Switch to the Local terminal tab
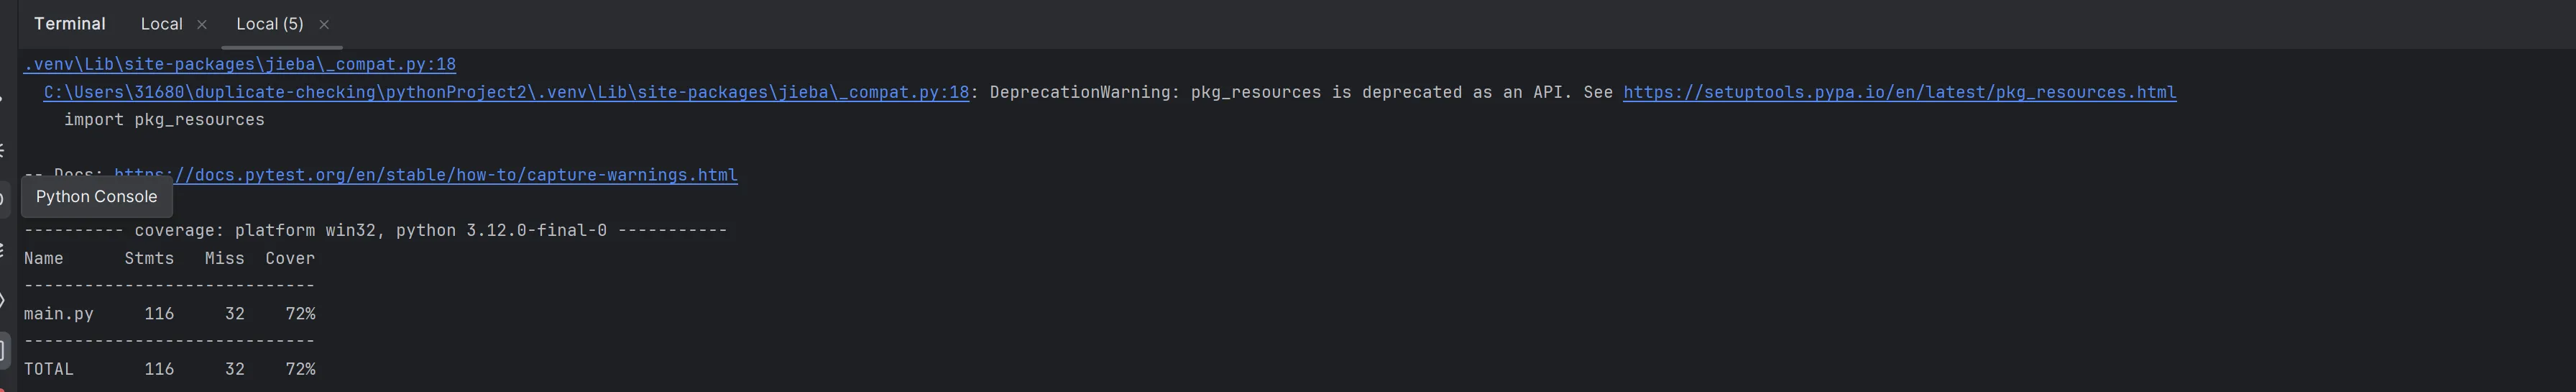The width and height of the screenshot is (2576, 392). [x=161, y=24]
